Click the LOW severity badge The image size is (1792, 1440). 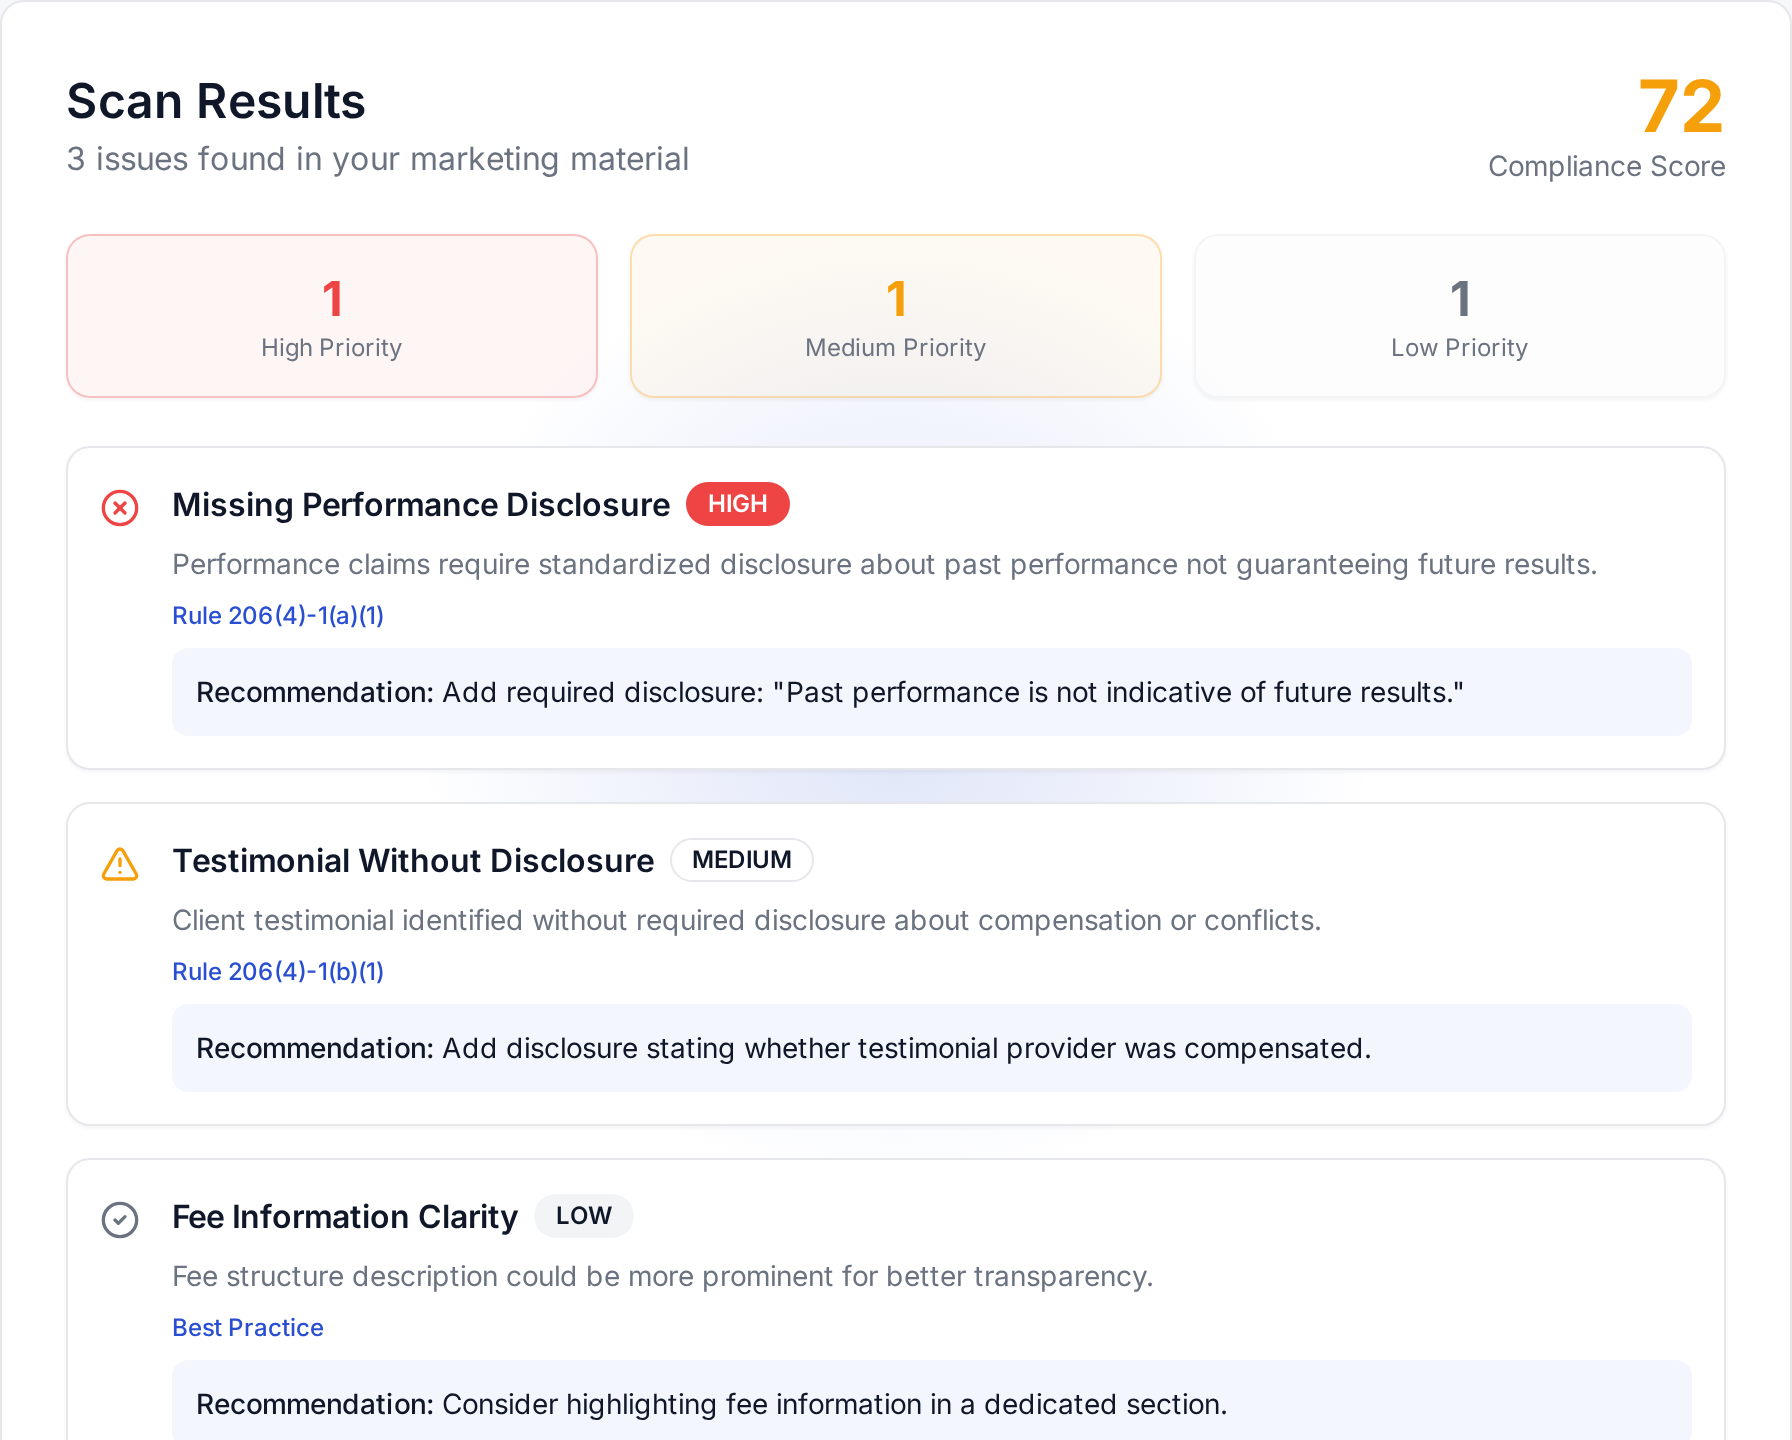pyautogui.click(x=584, y=1216)
